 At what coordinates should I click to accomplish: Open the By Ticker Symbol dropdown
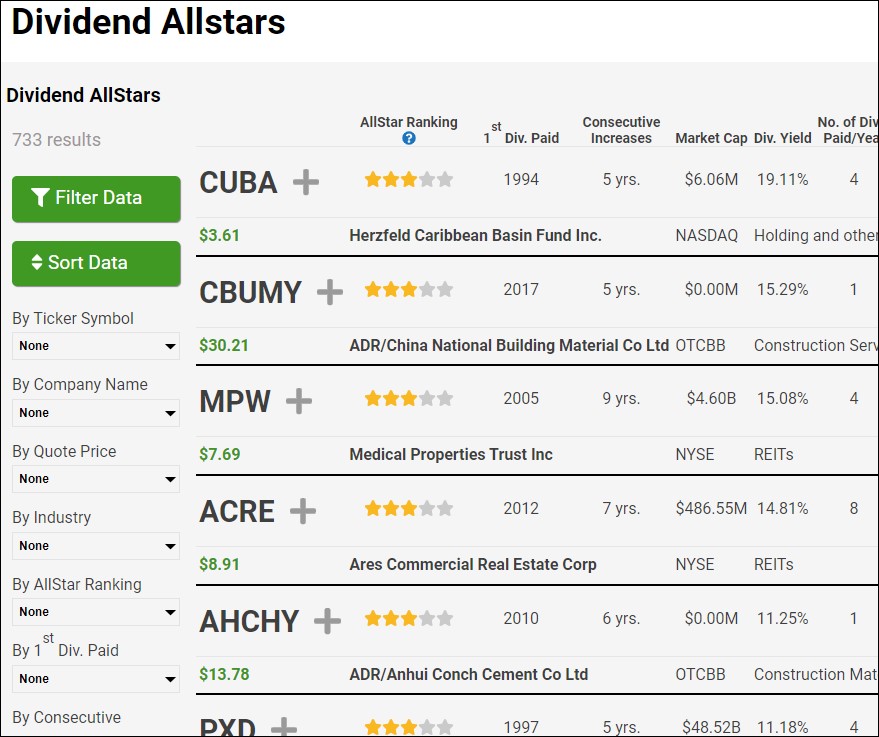point(96,346)
